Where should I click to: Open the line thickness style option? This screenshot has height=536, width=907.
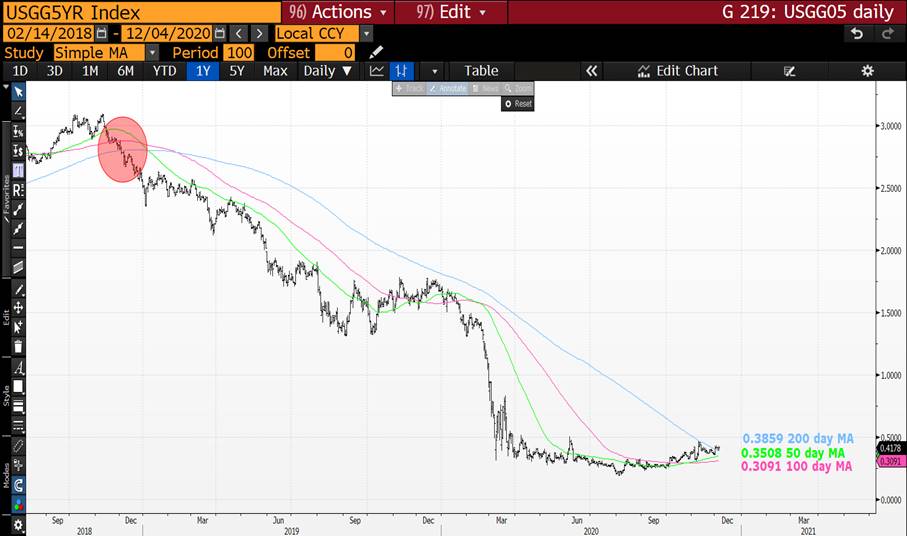18,406
